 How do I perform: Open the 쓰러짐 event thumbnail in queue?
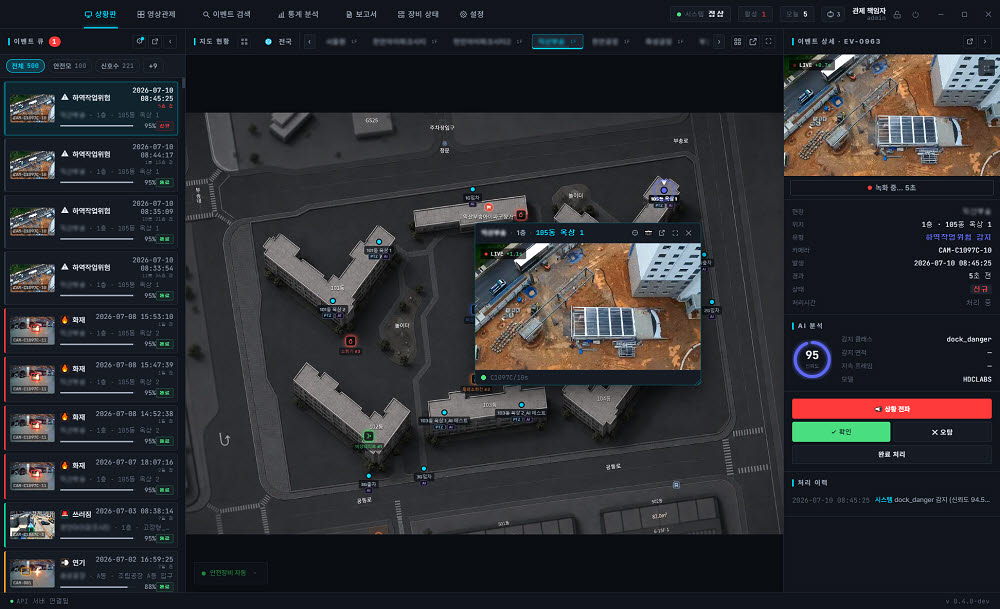click(33, 524)
